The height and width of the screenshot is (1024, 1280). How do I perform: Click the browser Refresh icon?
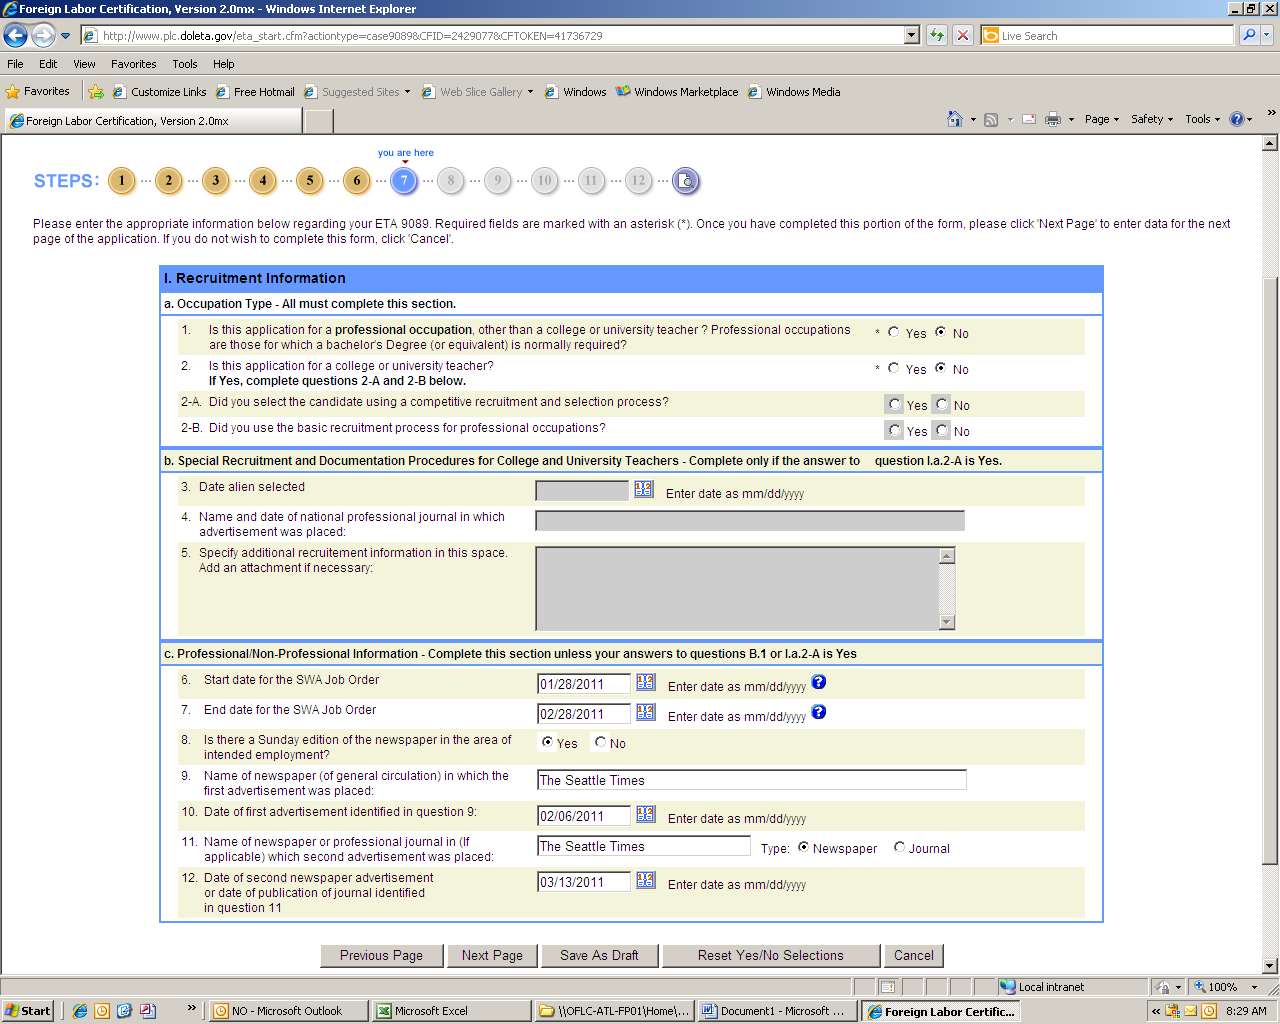point(936,36)
